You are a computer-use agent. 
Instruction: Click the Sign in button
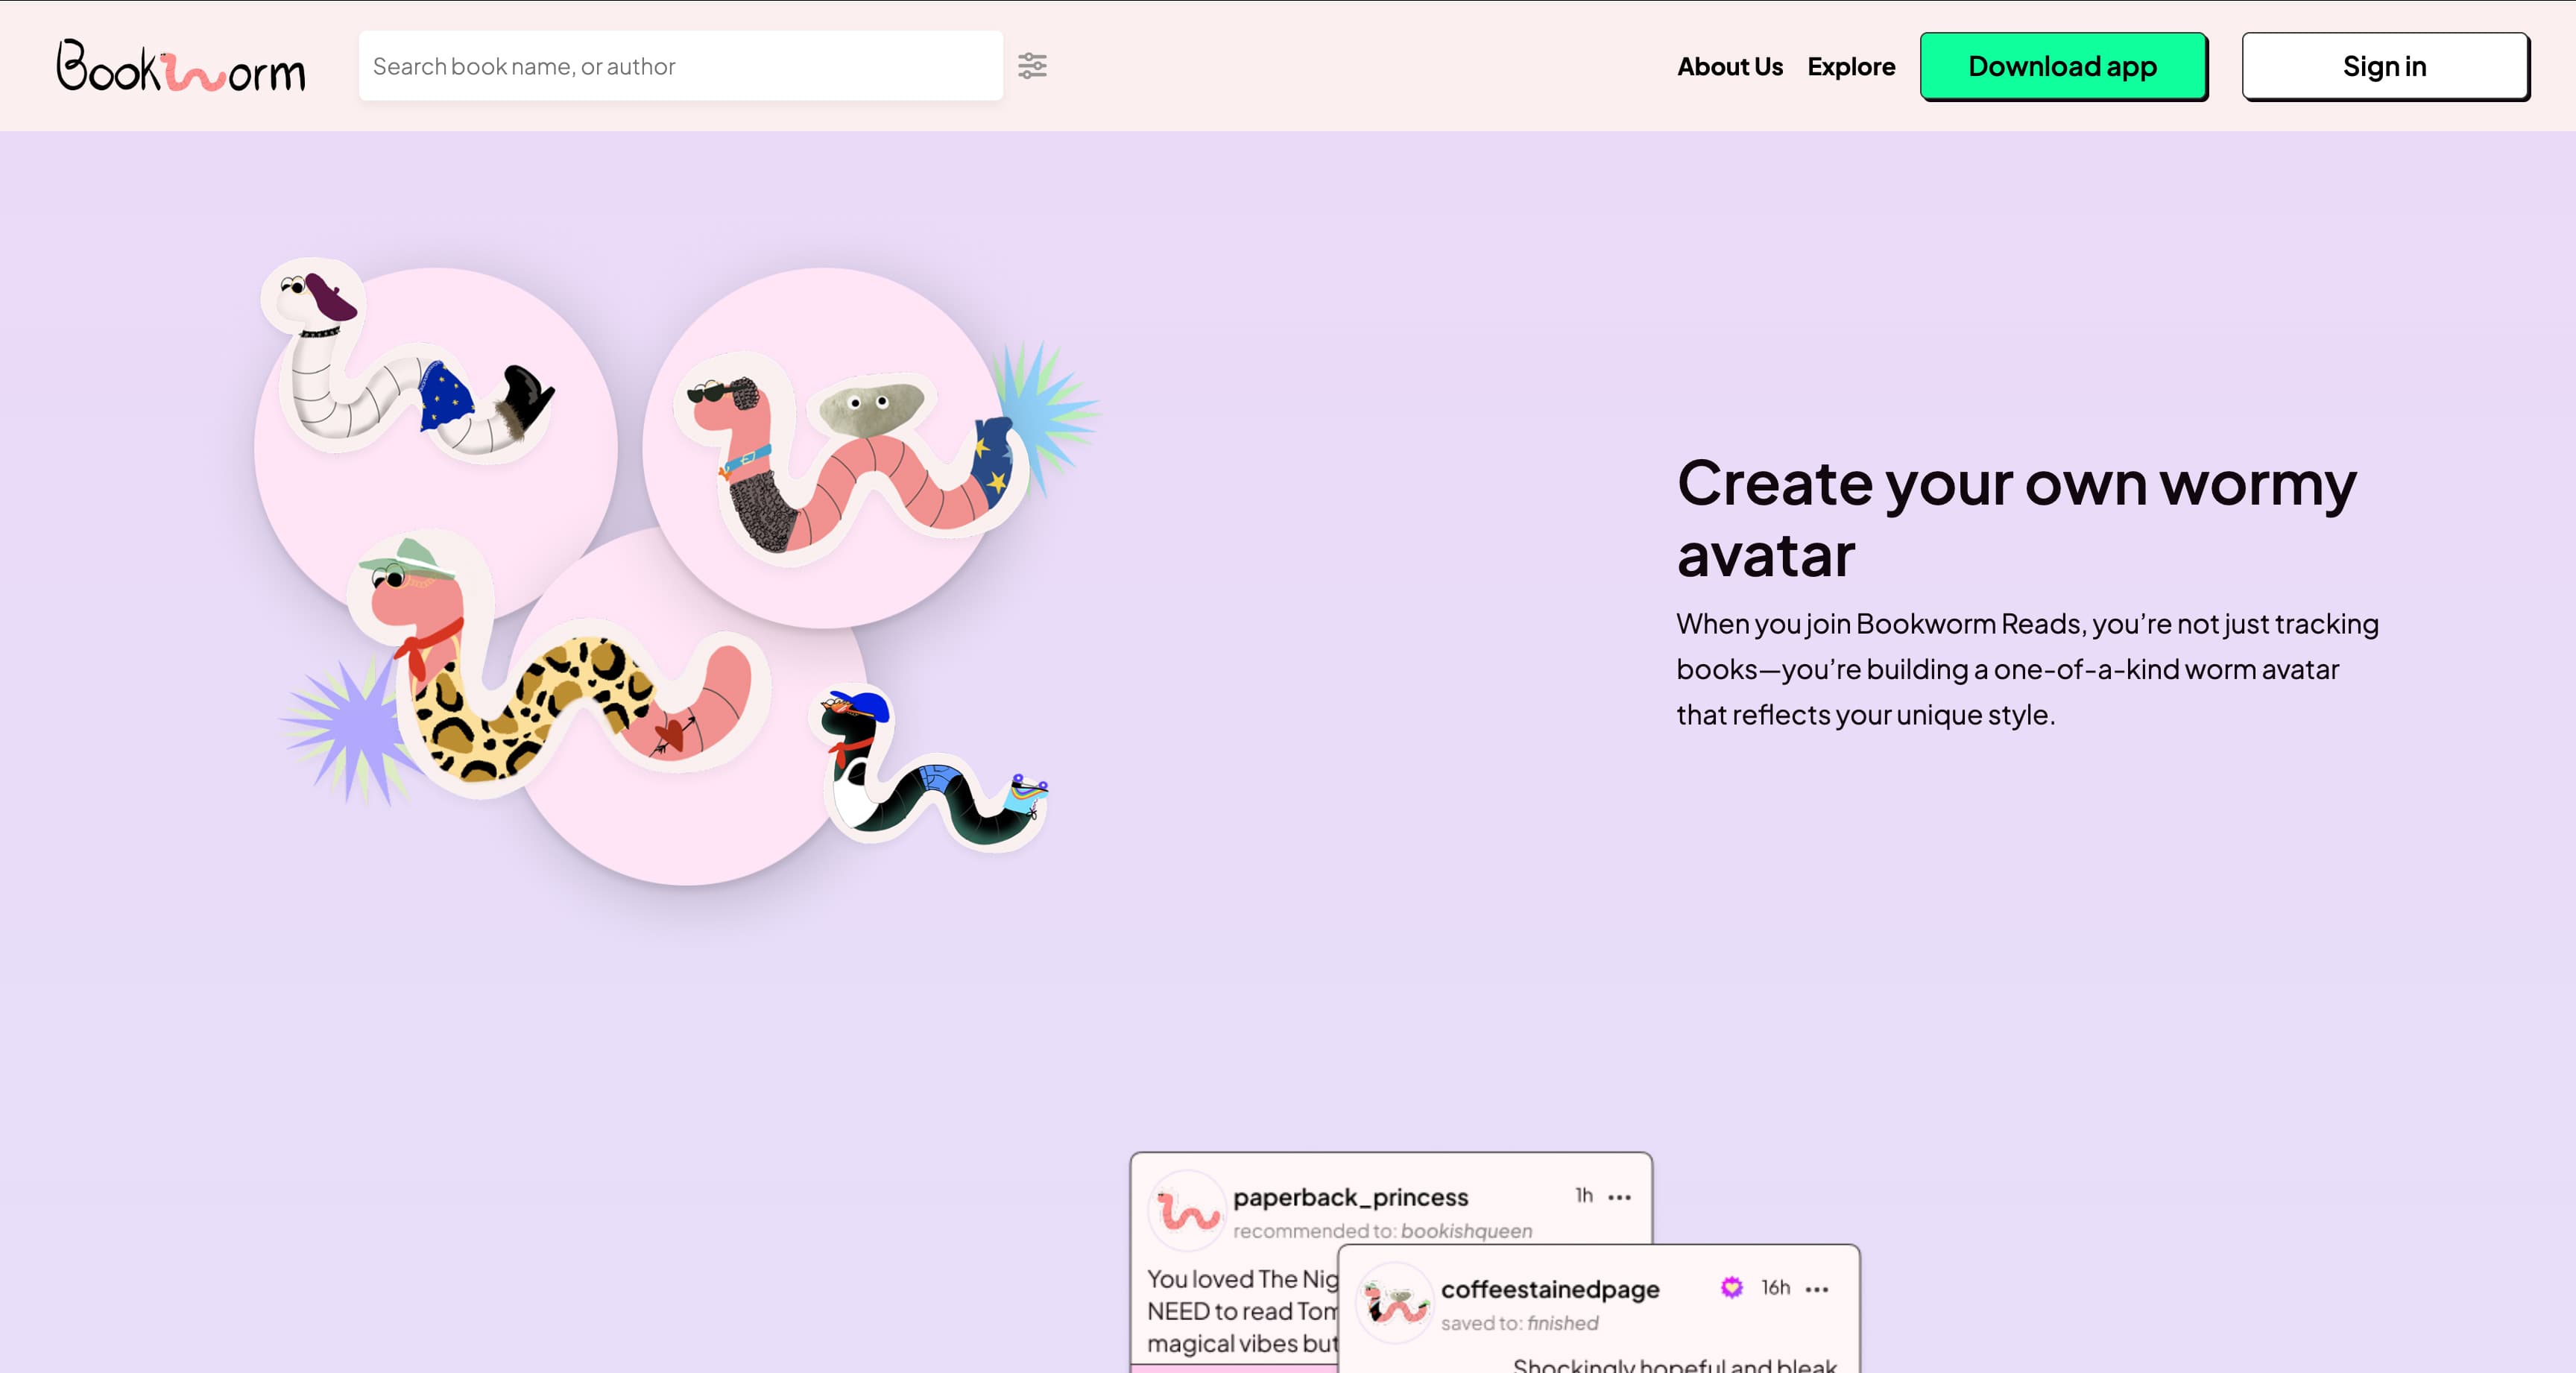point(2385,66)
